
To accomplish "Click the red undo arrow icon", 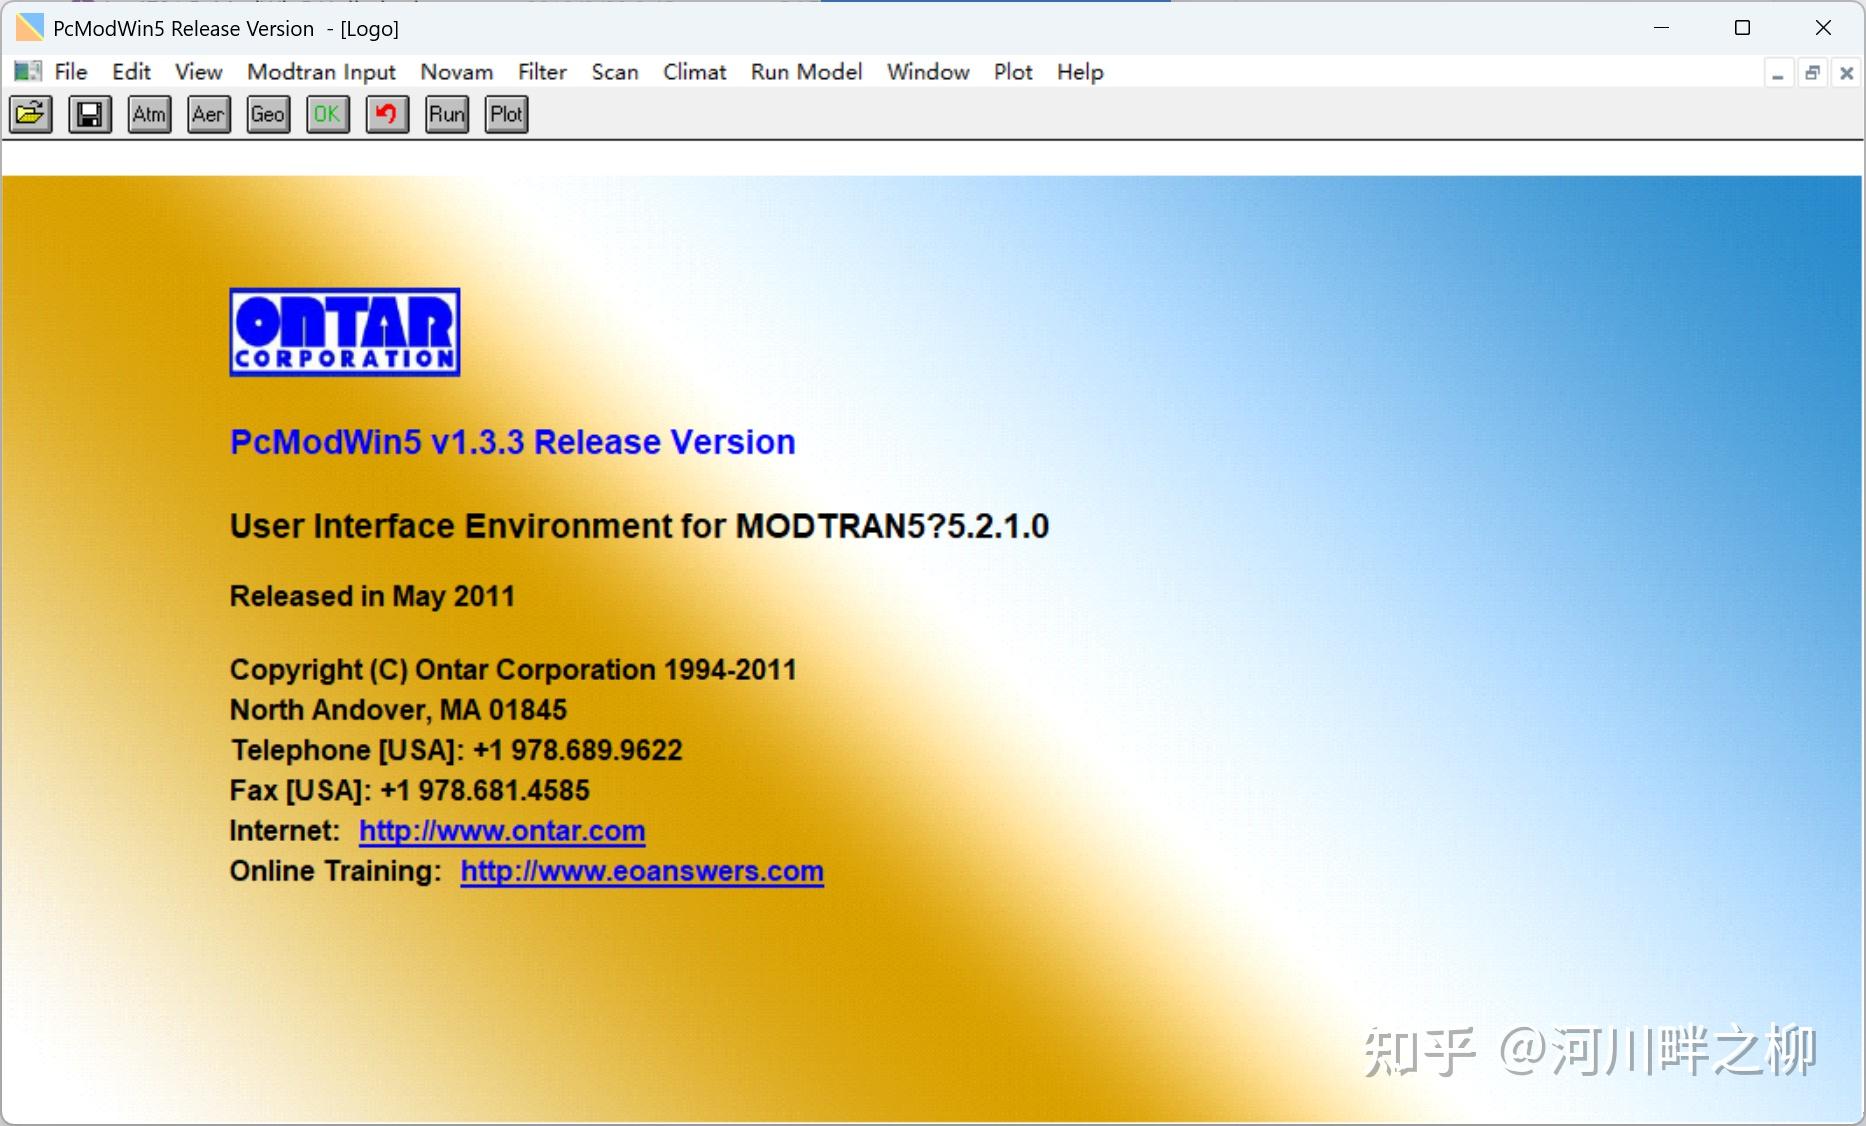I will point(387,114).
